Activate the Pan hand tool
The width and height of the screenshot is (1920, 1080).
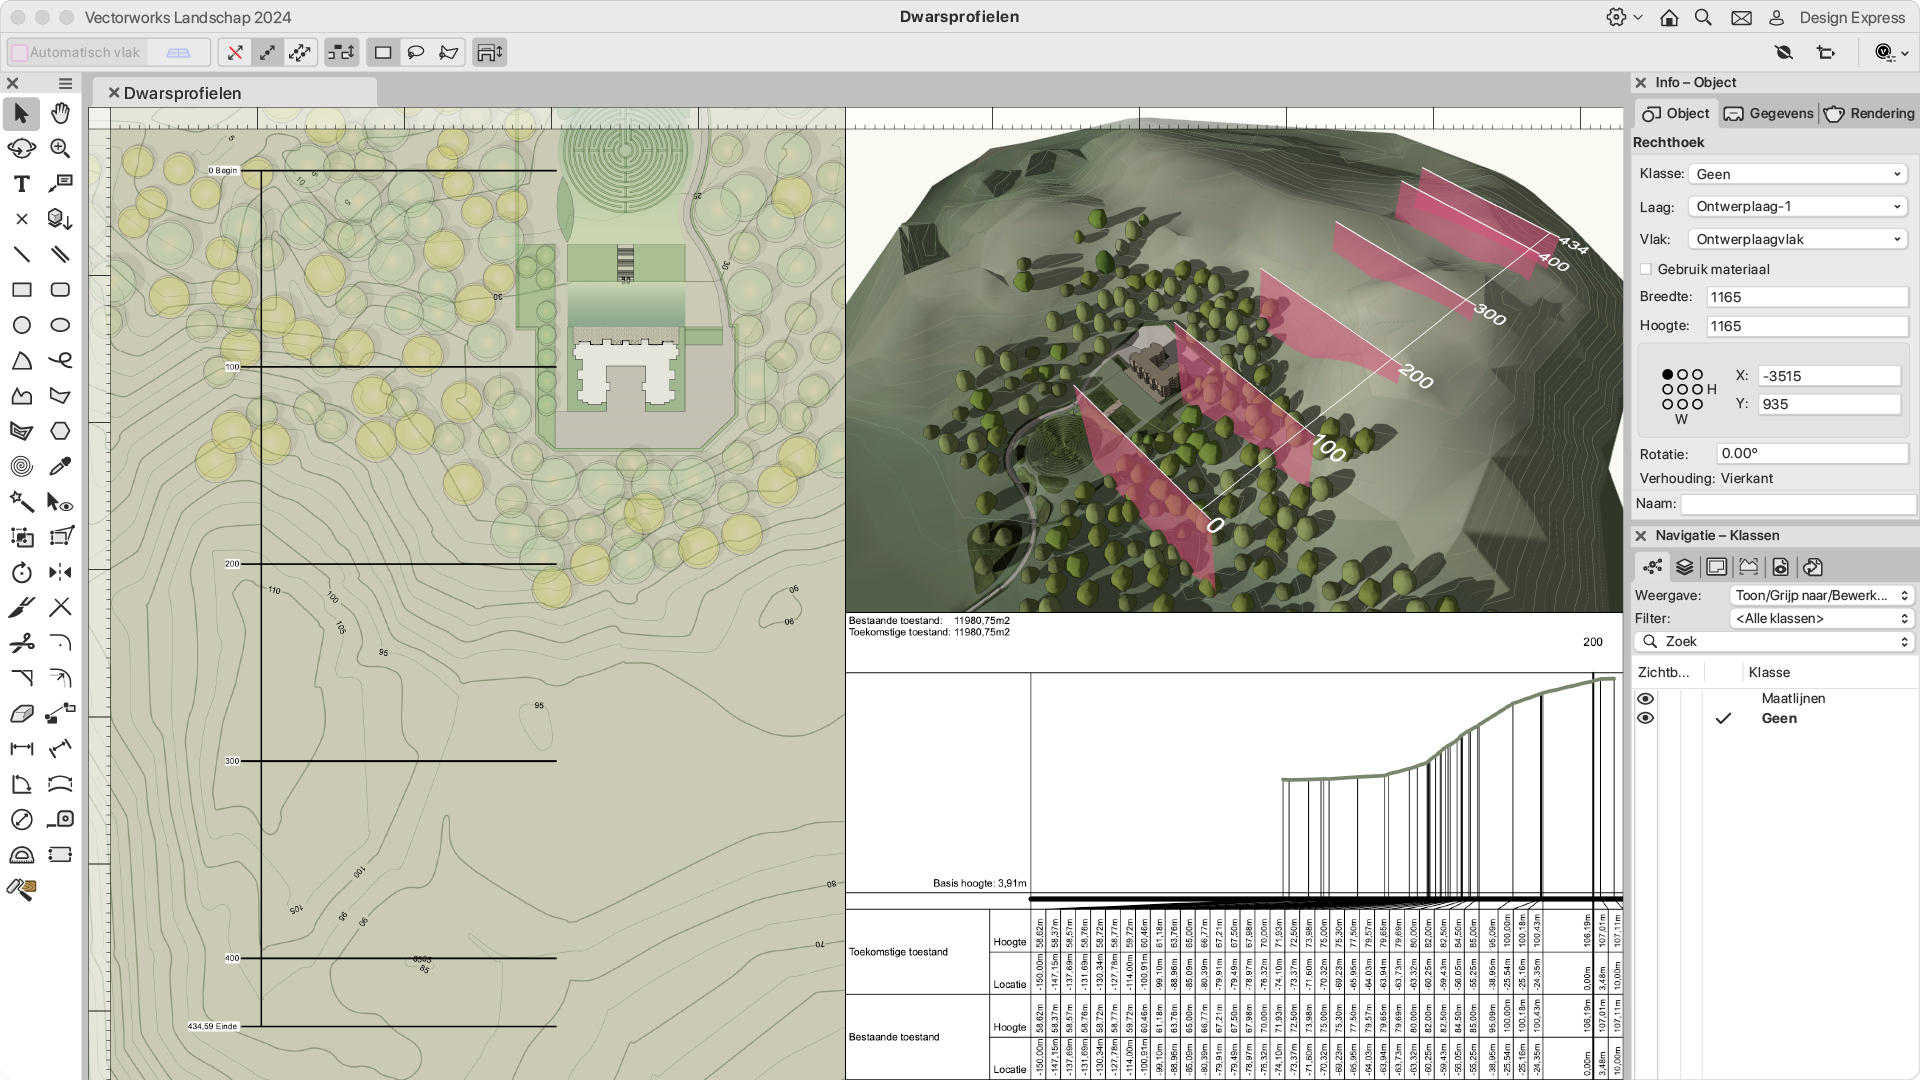tap(60, 113)
